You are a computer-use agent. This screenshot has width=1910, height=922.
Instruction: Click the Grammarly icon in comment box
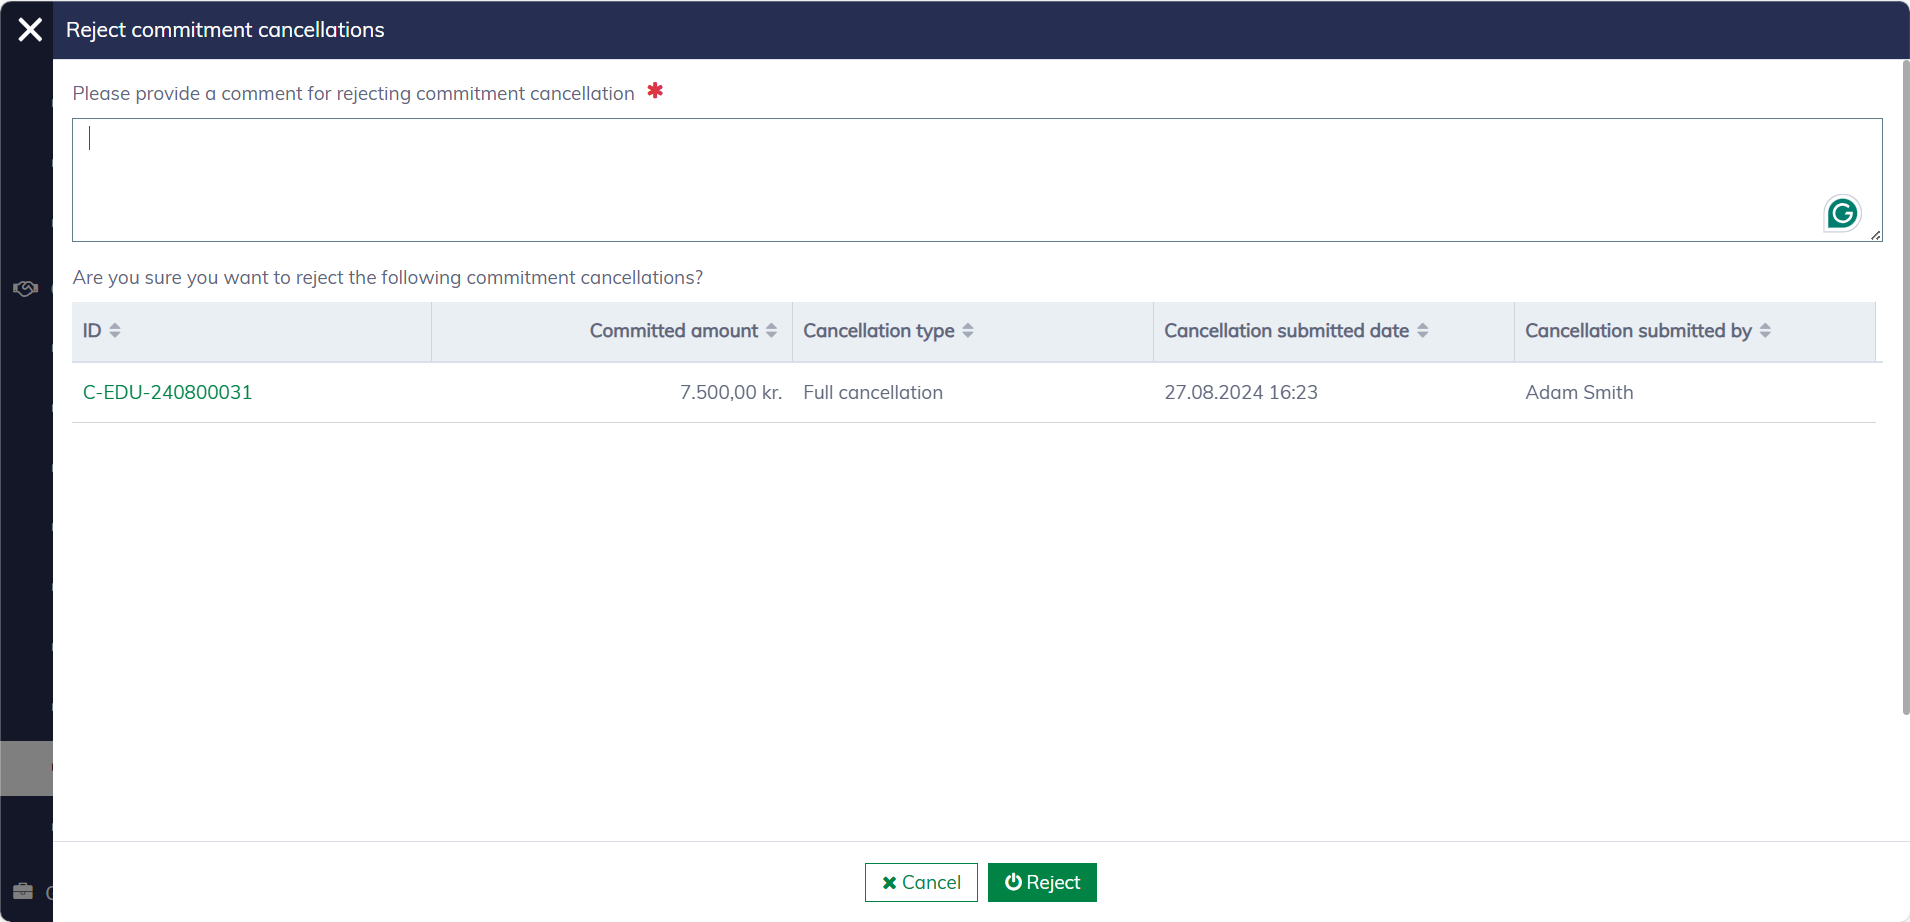1842,213
